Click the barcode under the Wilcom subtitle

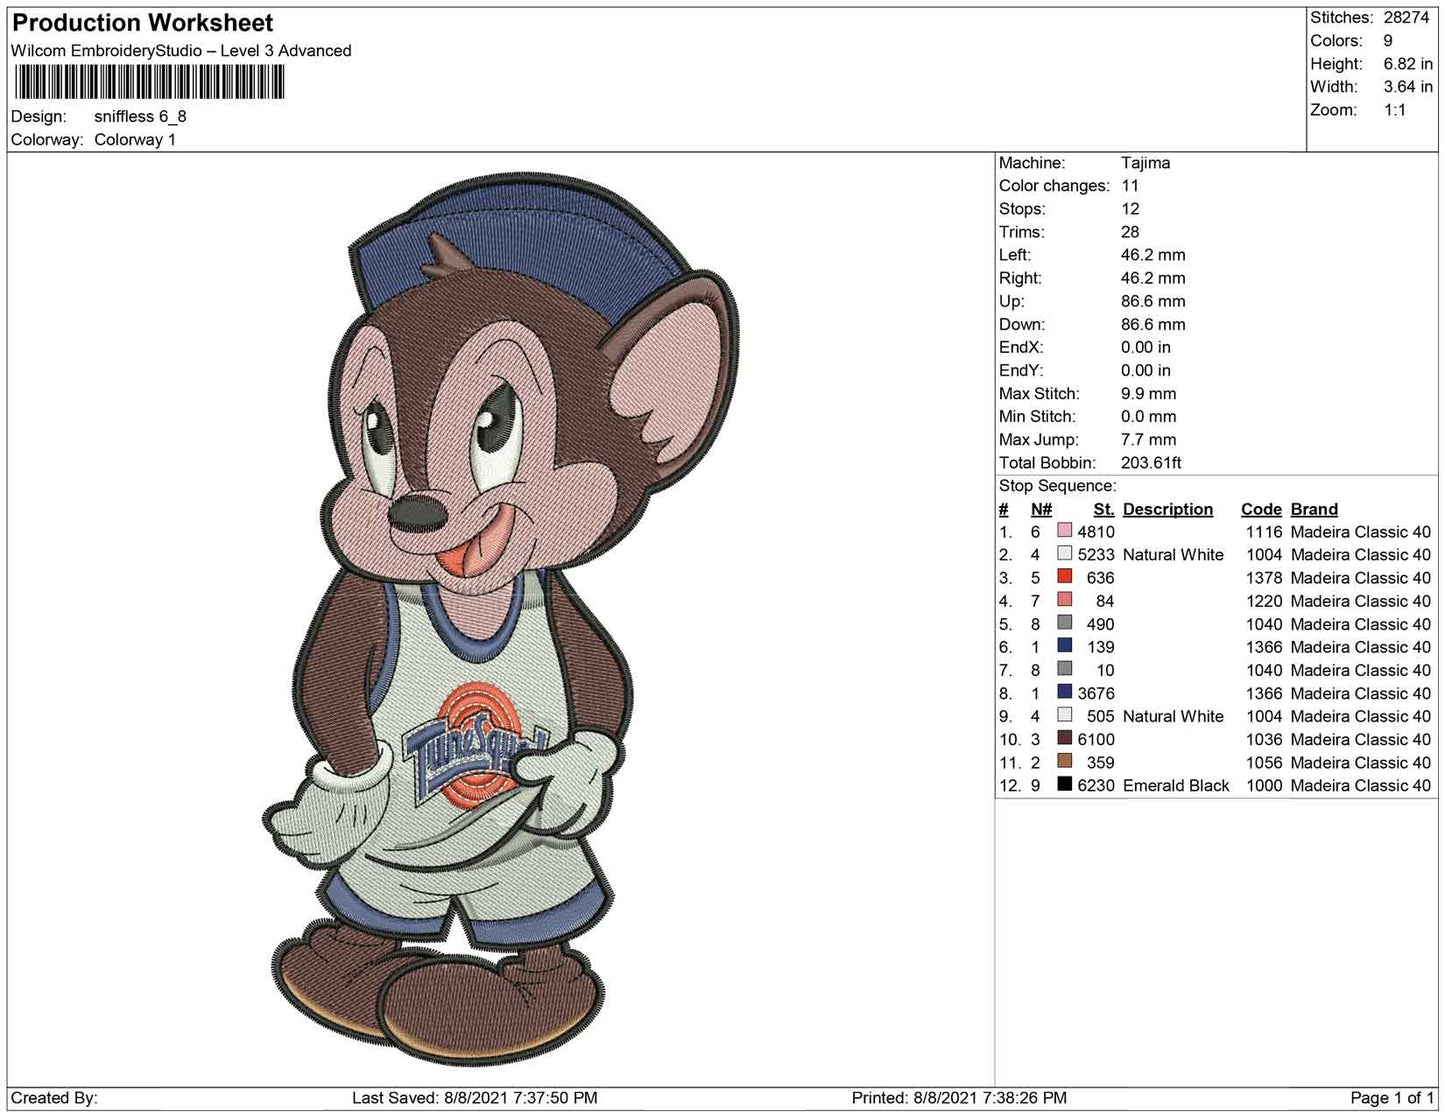[148, 81]
